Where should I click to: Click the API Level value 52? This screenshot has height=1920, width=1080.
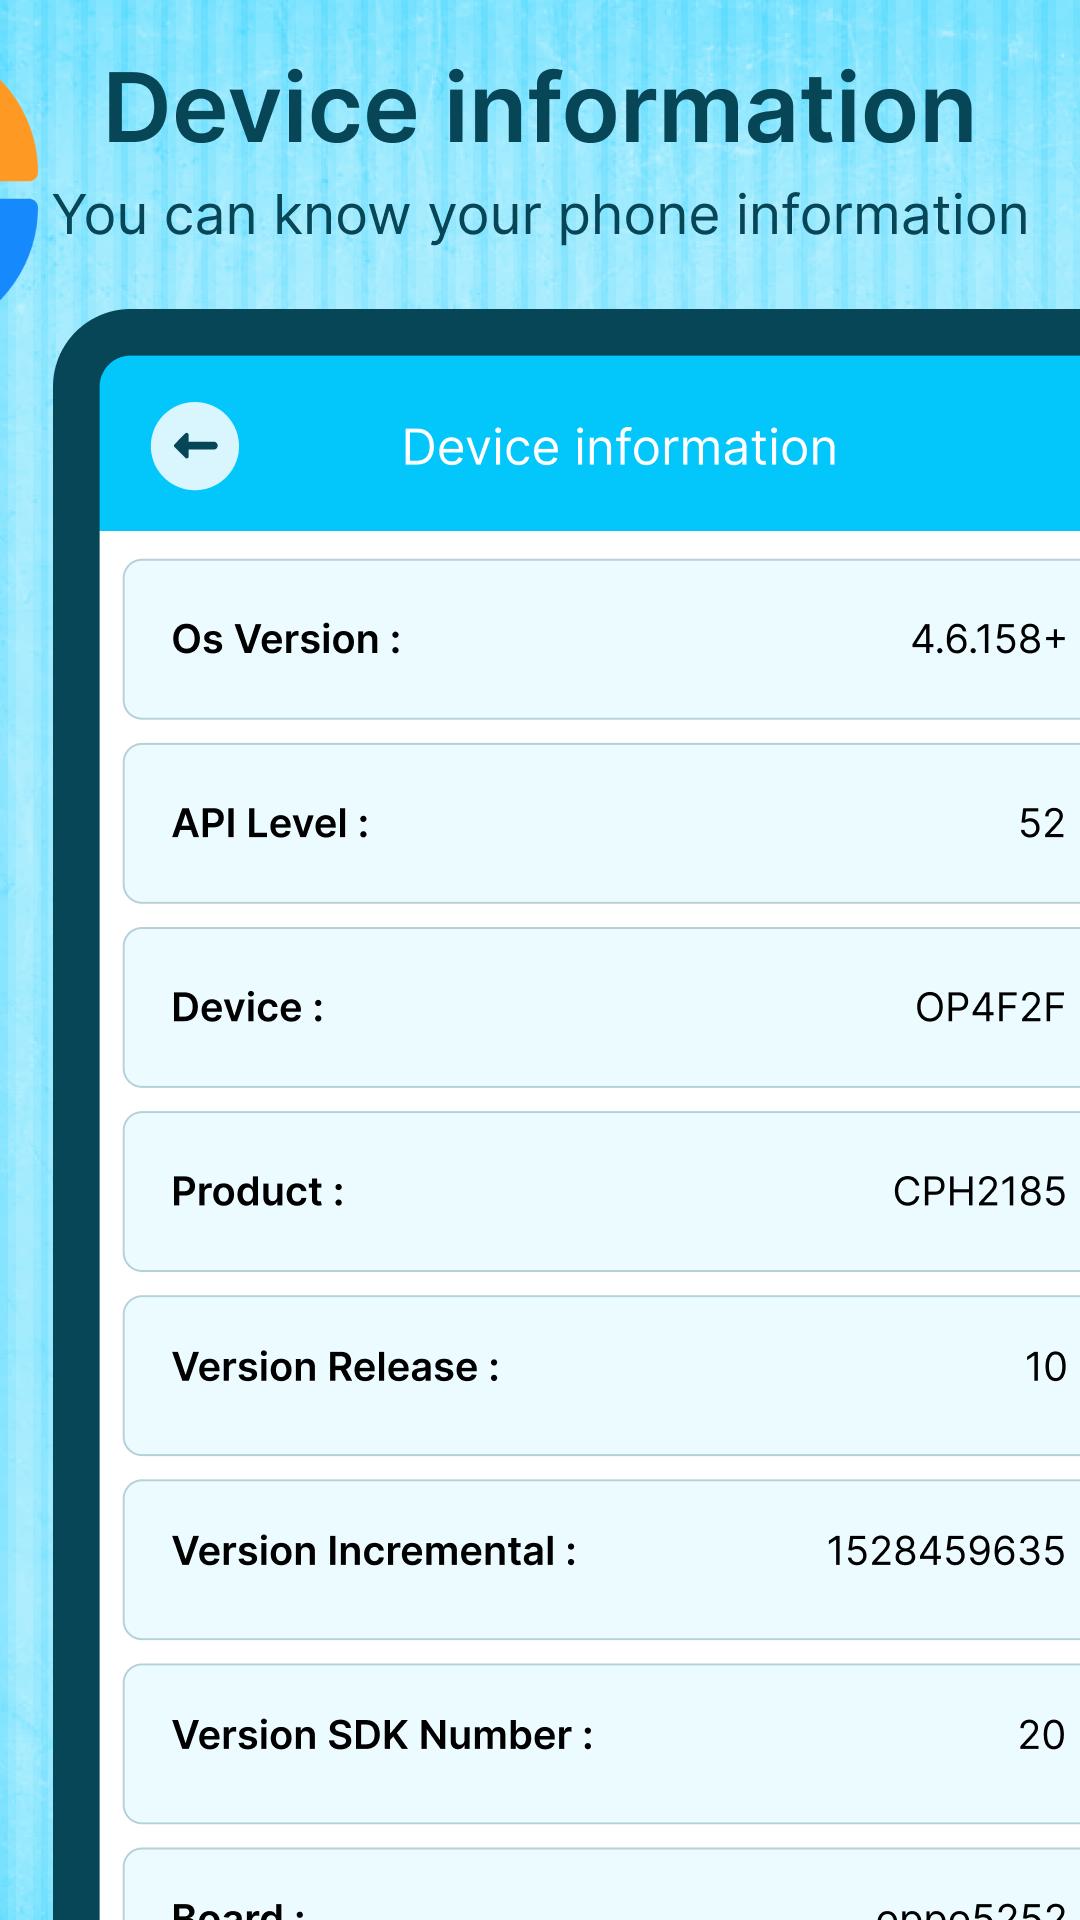(1042, 823)
